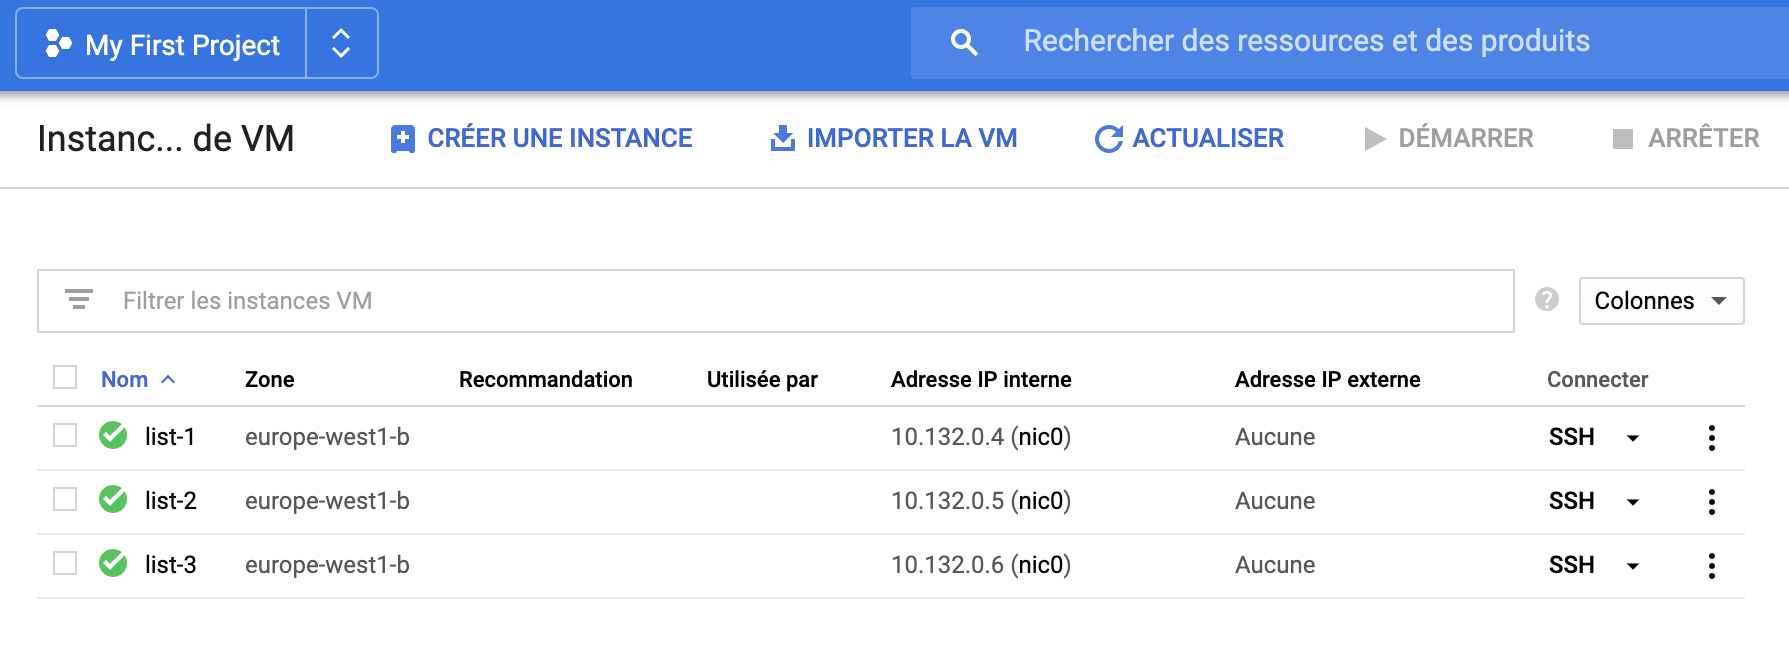Open the help question mark icon
Viewport: 1789px width, 651px height.
point(1546,299)
